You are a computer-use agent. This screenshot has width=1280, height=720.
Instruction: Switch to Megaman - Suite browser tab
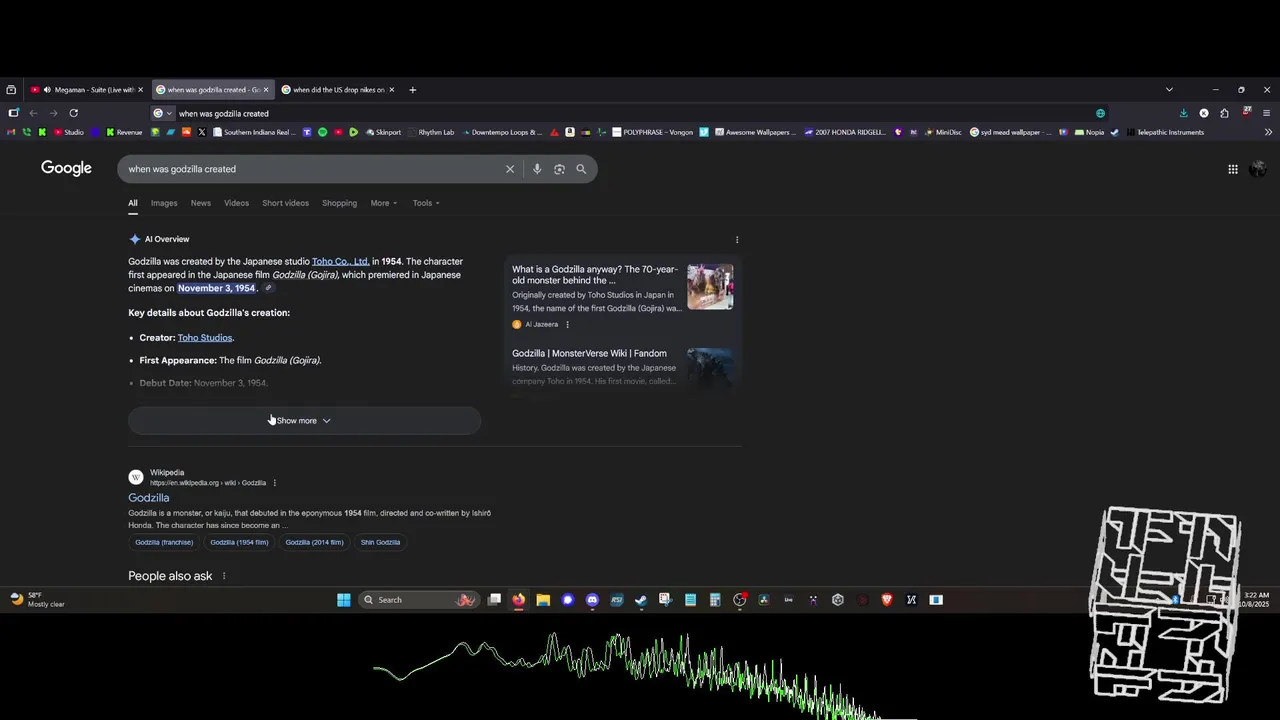tap(86, 90)
